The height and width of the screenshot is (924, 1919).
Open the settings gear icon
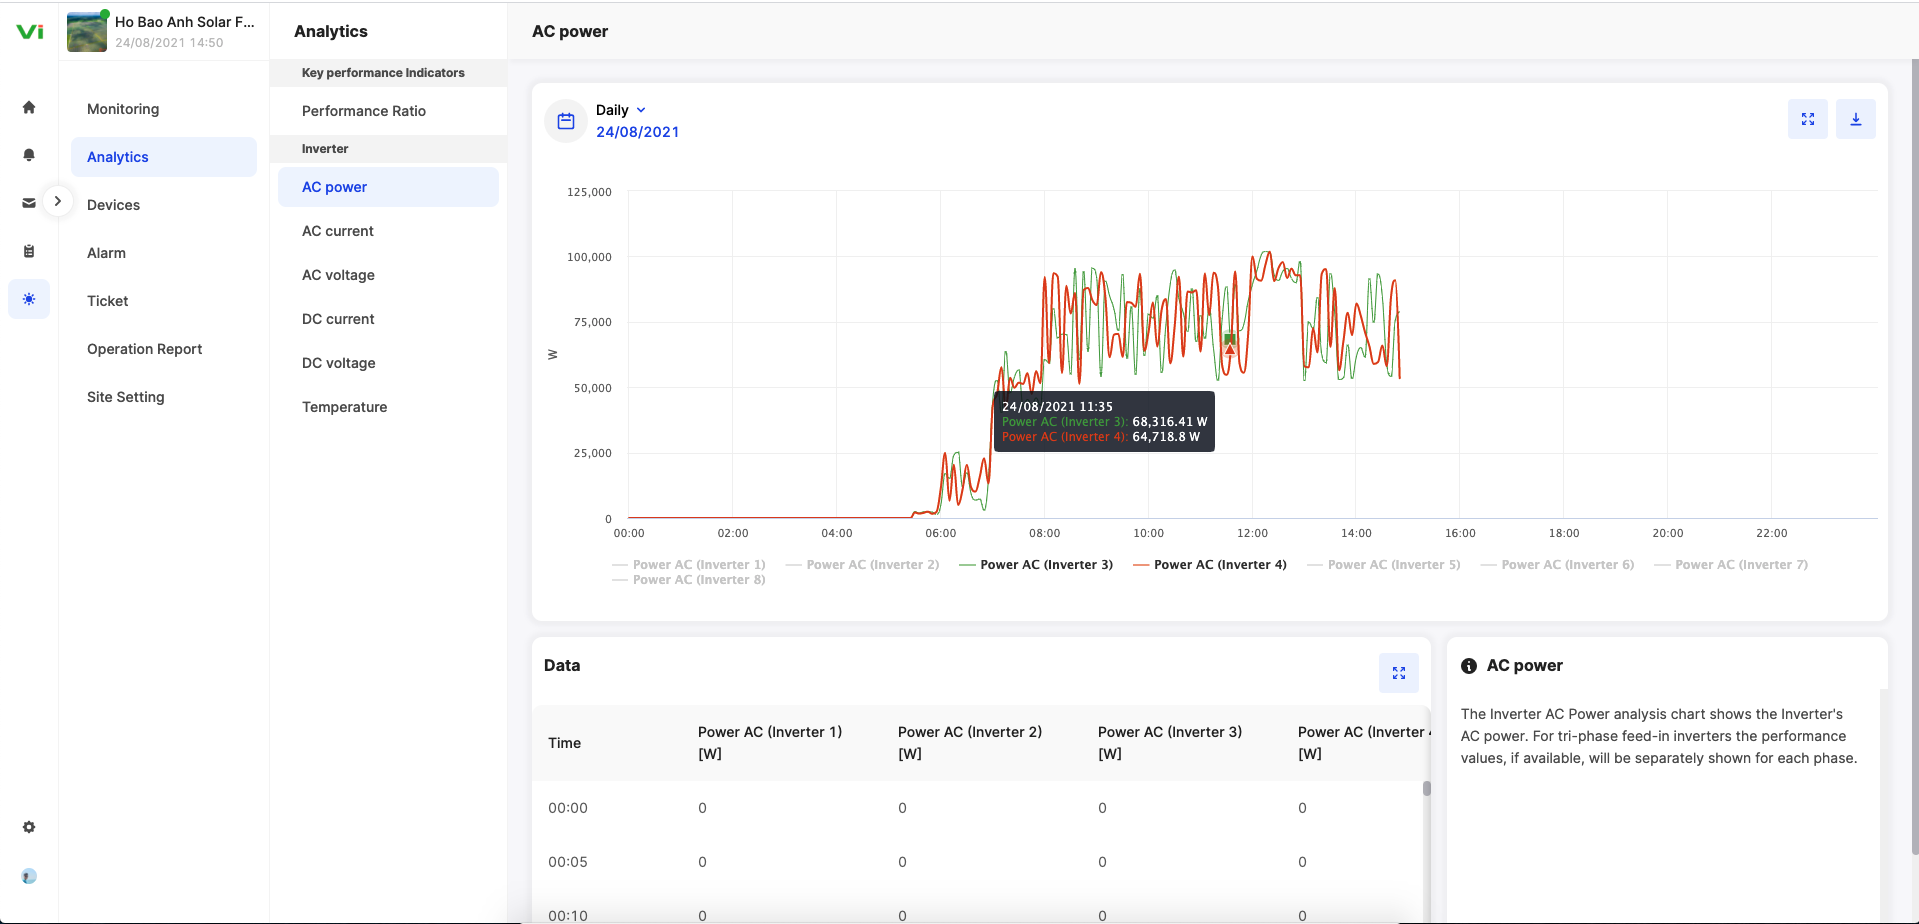(29, 827)
